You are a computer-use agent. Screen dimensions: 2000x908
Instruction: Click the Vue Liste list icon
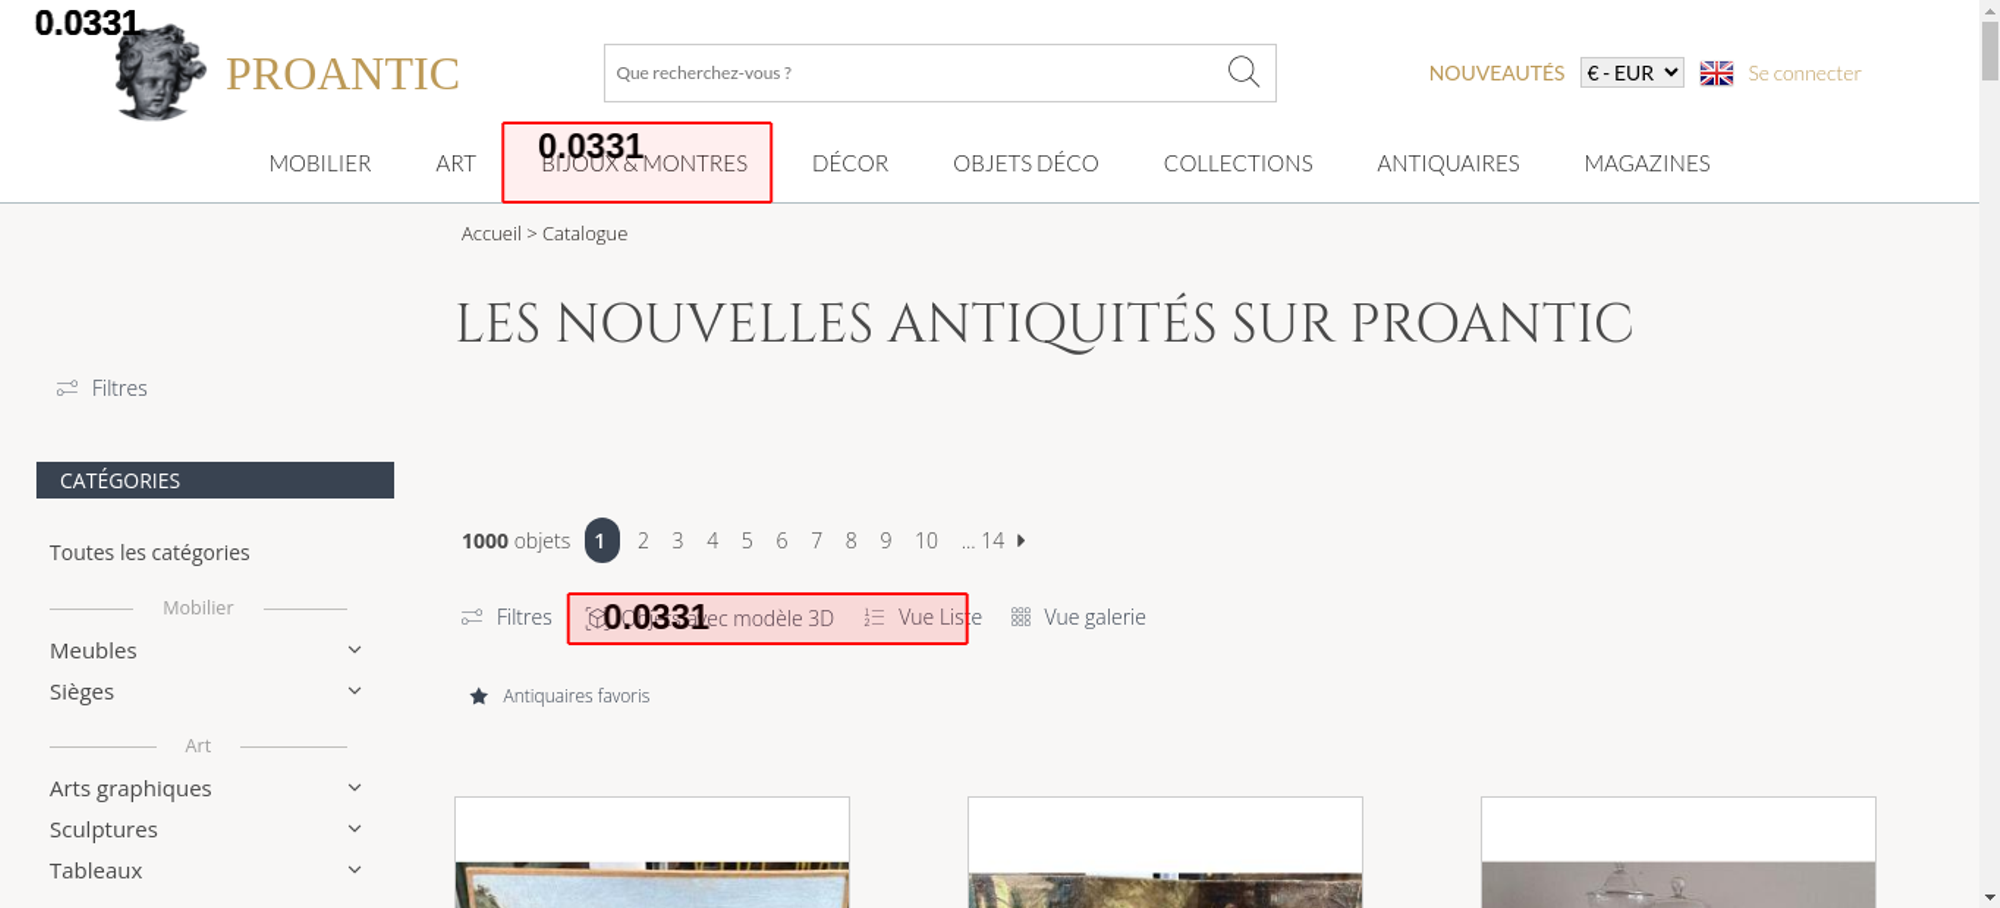pos(874,617)
